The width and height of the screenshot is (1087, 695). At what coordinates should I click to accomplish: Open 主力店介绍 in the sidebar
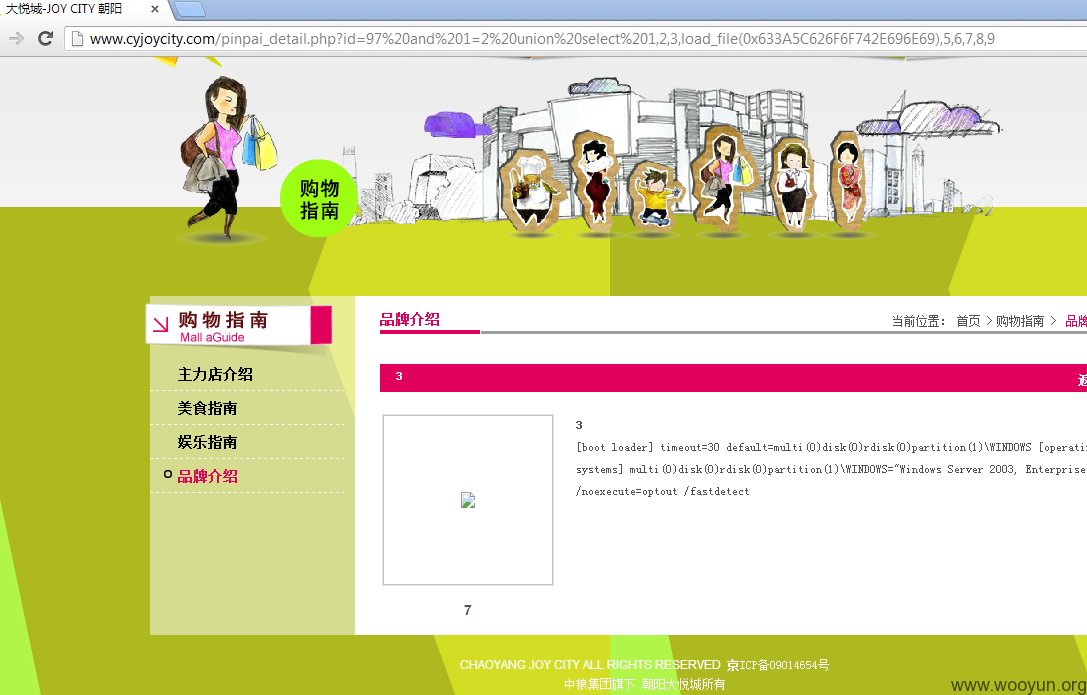click(x=215, y=374)
